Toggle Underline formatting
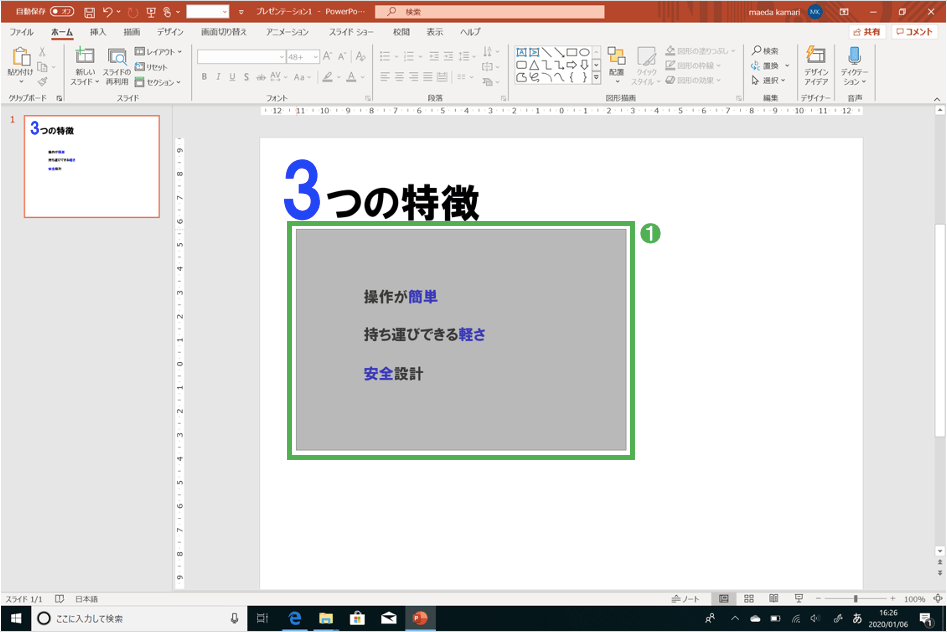 (232, 77)
